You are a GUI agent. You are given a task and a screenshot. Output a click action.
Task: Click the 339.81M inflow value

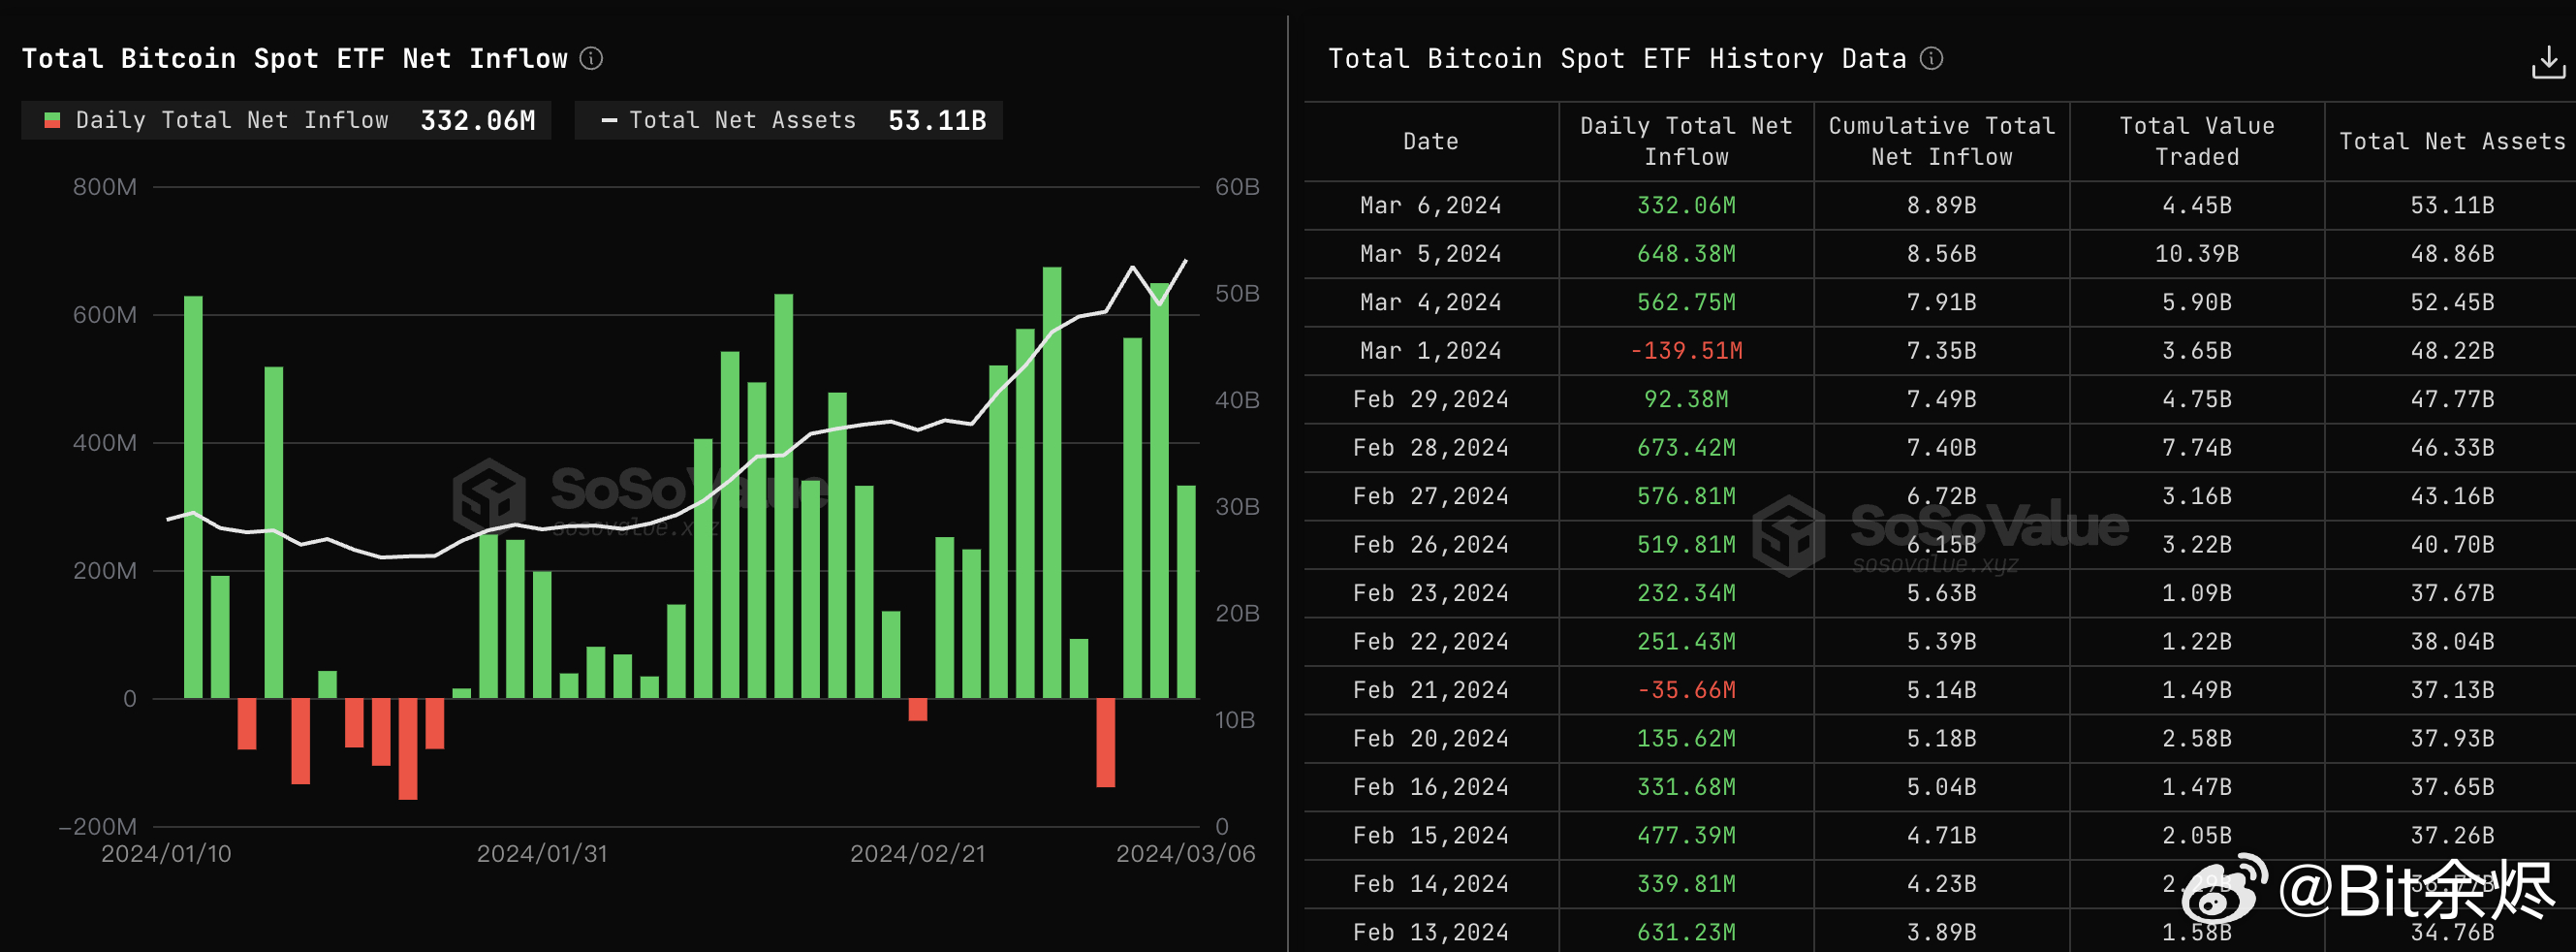(x=1686, y=885)
